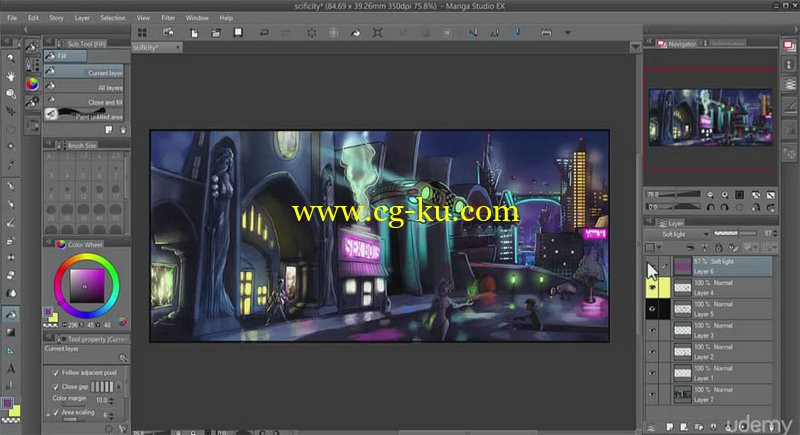Open the Layer menu
The image size is (800, 435).
pyautogui.click(x=82, y=18)
